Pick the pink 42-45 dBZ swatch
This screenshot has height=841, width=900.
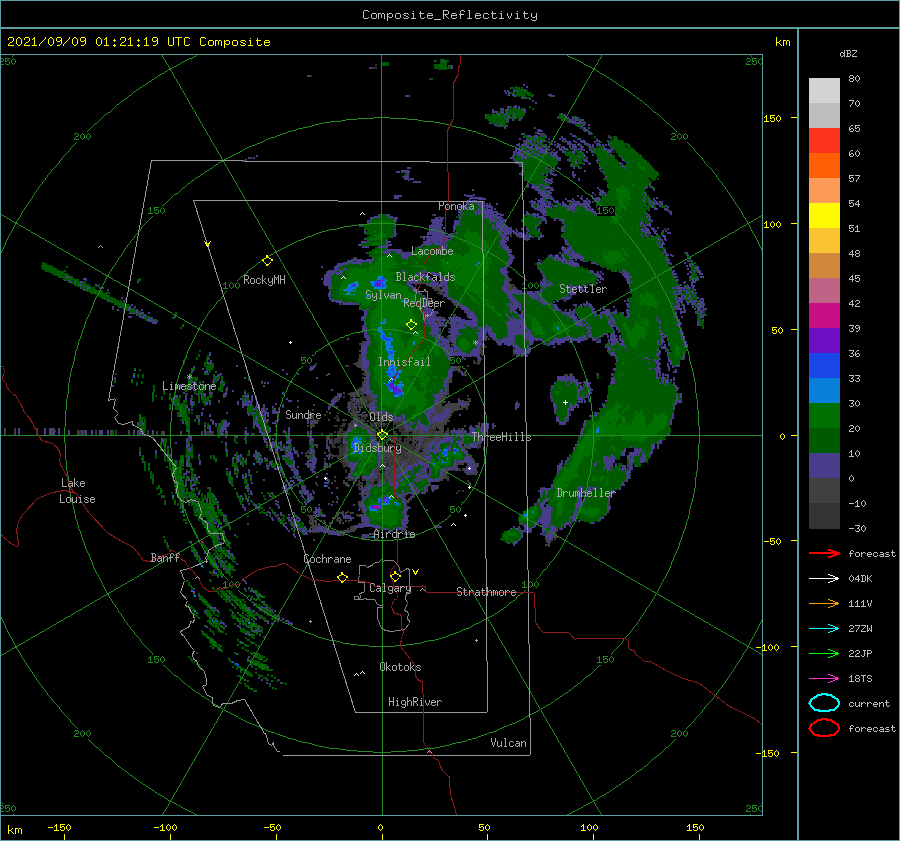[824, 291]
